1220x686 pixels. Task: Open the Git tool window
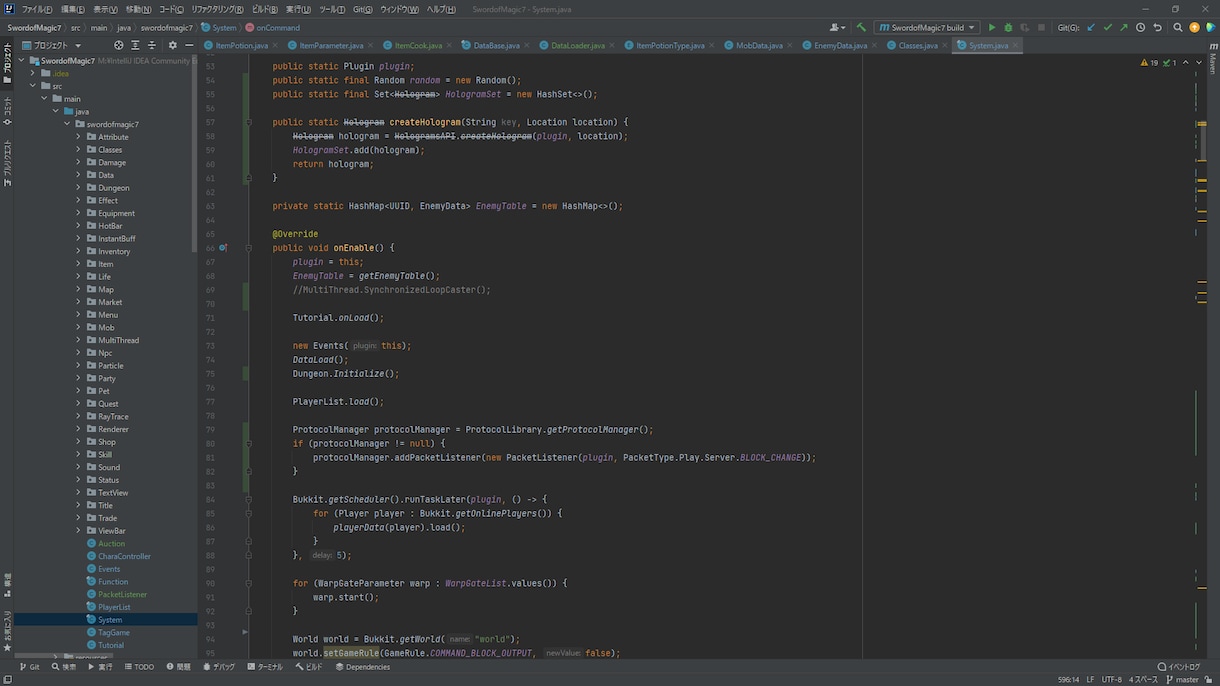29,667
